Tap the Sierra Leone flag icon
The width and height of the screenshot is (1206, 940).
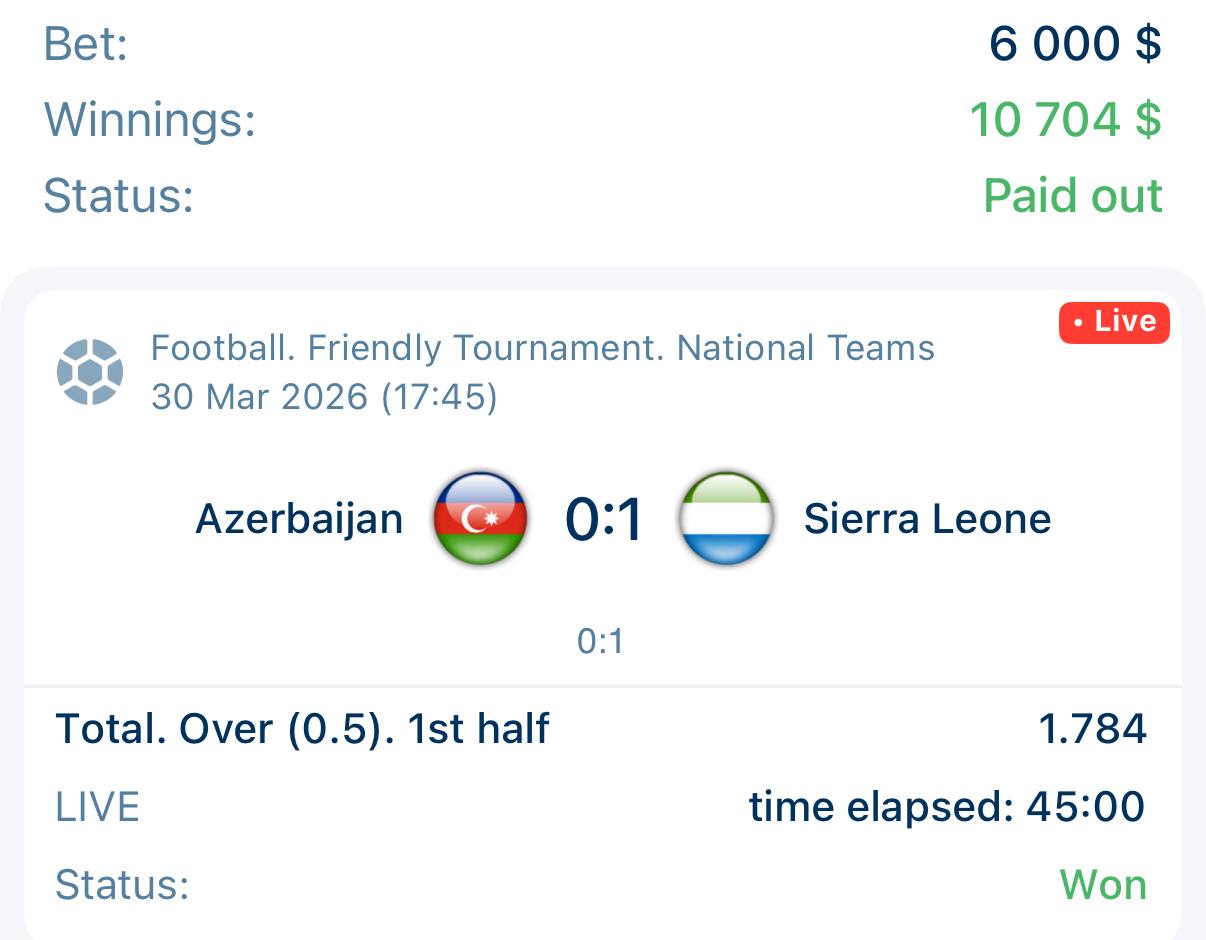pos(725,518)
